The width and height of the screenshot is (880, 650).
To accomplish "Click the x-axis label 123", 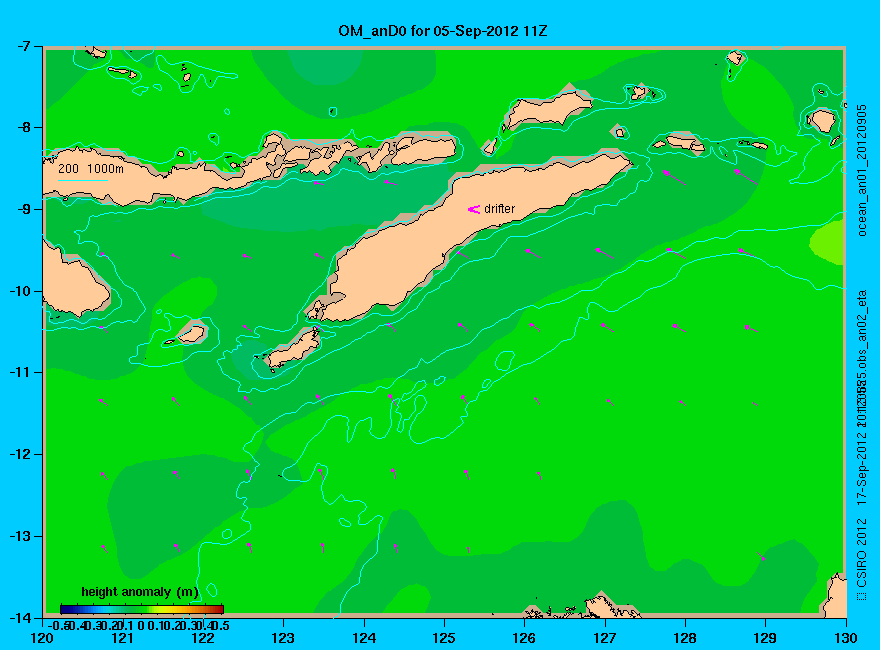I will (x=283, y=638).
